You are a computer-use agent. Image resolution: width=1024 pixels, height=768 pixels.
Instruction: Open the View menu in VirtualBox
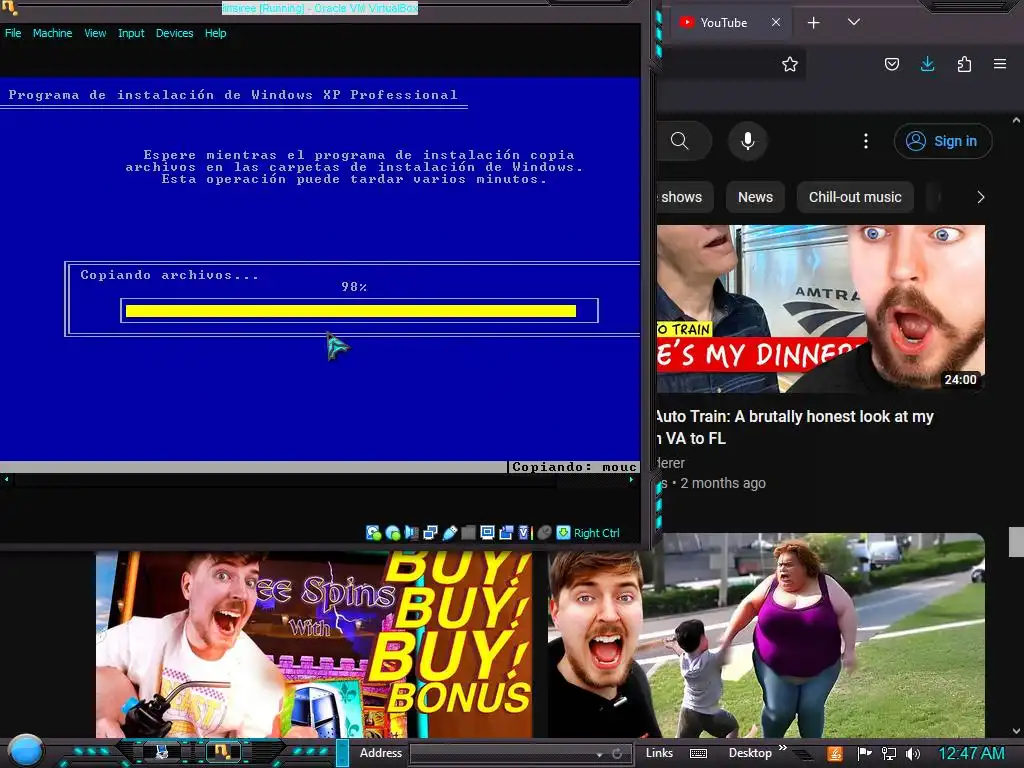tap(95, 33)
